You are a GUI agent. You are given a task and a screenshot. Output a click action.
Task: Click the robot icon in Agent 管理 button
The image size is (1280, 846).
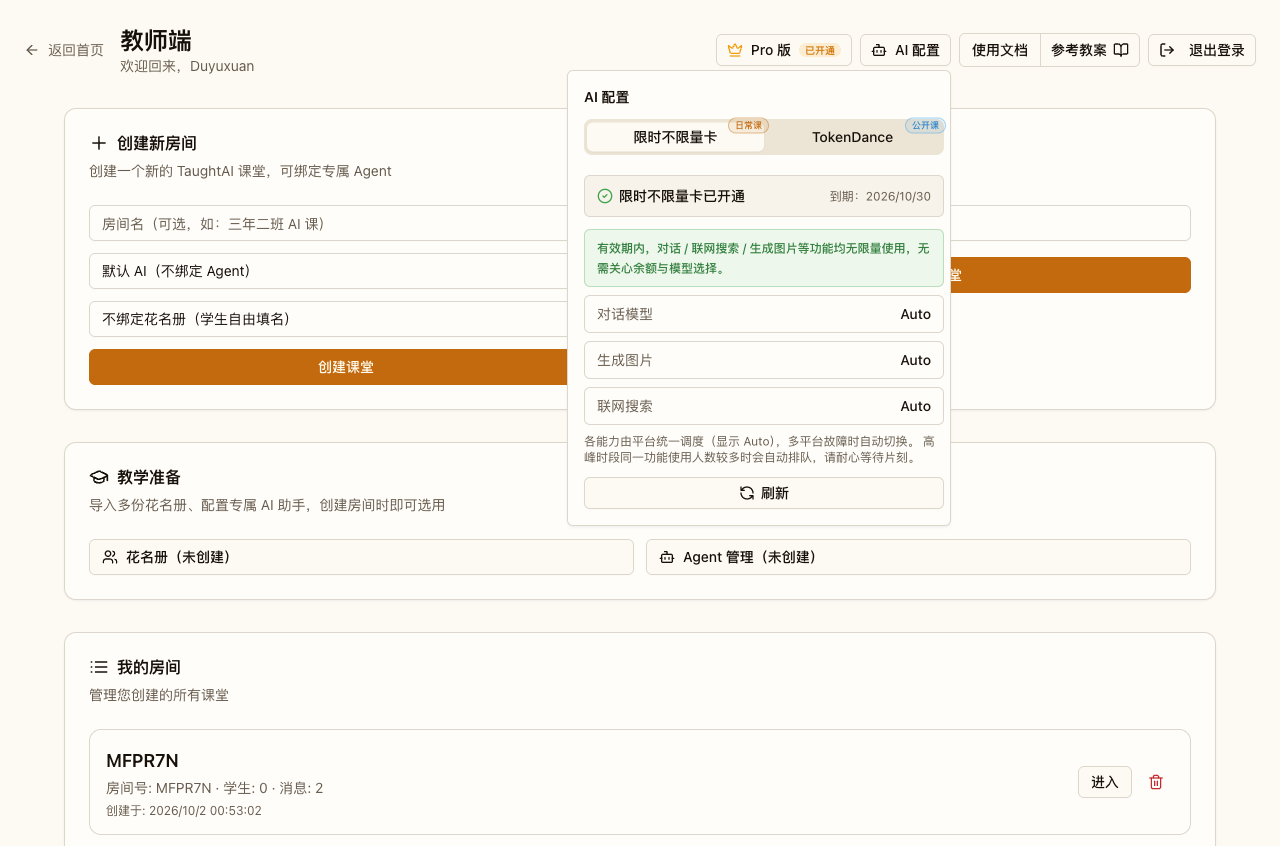pyautogui.click(x=667, y=557)
